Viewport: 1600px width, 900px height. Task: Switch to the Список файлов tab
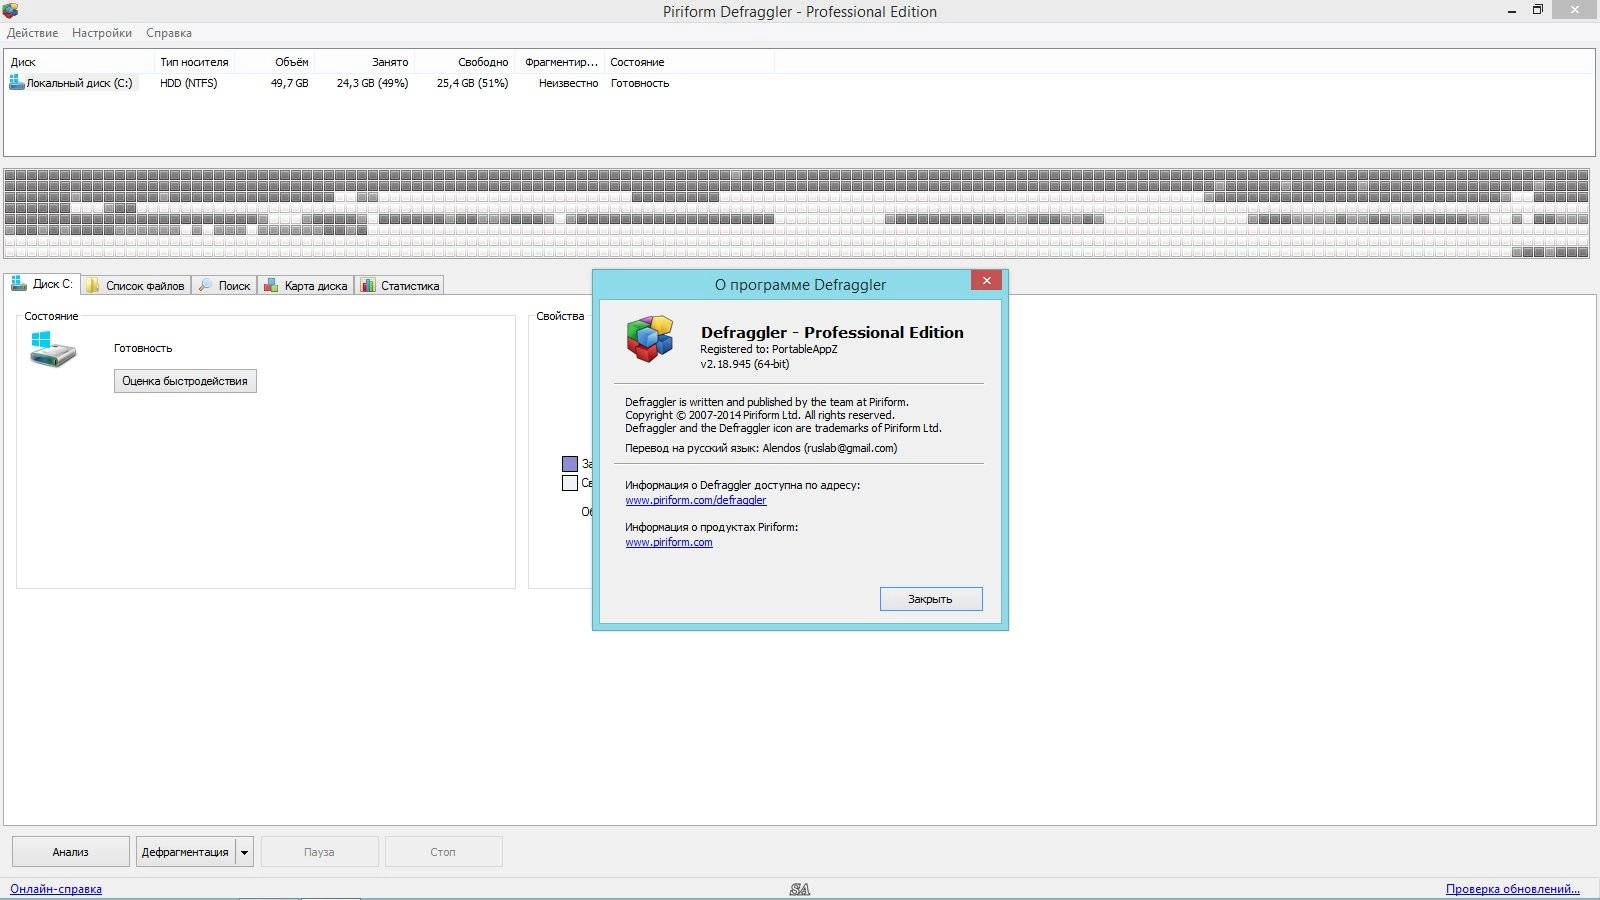135,285
